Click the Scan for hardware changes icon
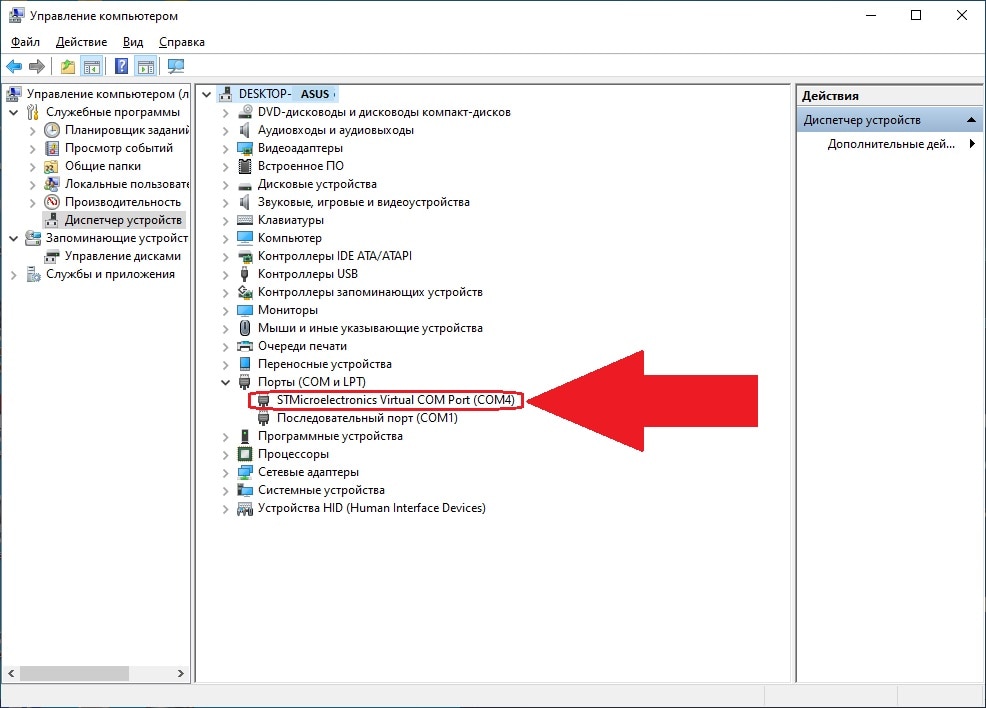986x708 pixels. coord(176,67)
